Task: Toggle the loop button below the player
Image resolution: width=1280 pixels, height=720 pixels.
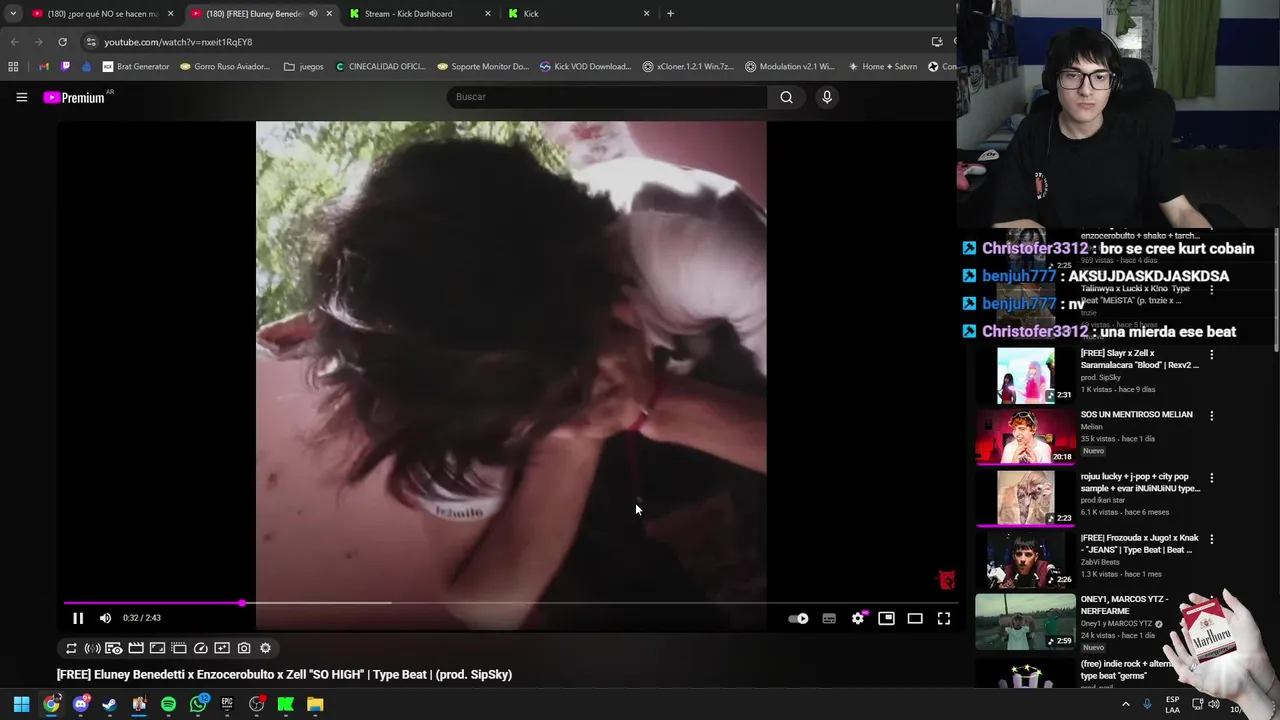Action: (x=71, y=648)
